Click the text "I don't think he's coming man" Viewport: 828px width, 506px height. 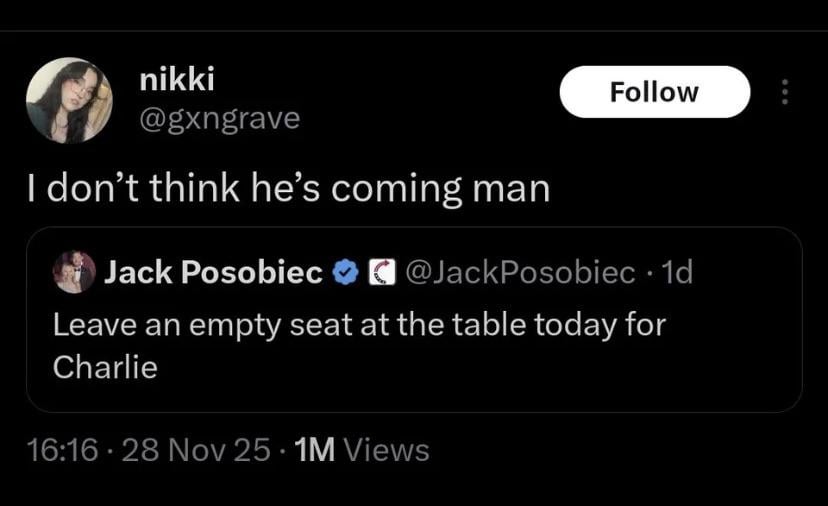(288, 189)
